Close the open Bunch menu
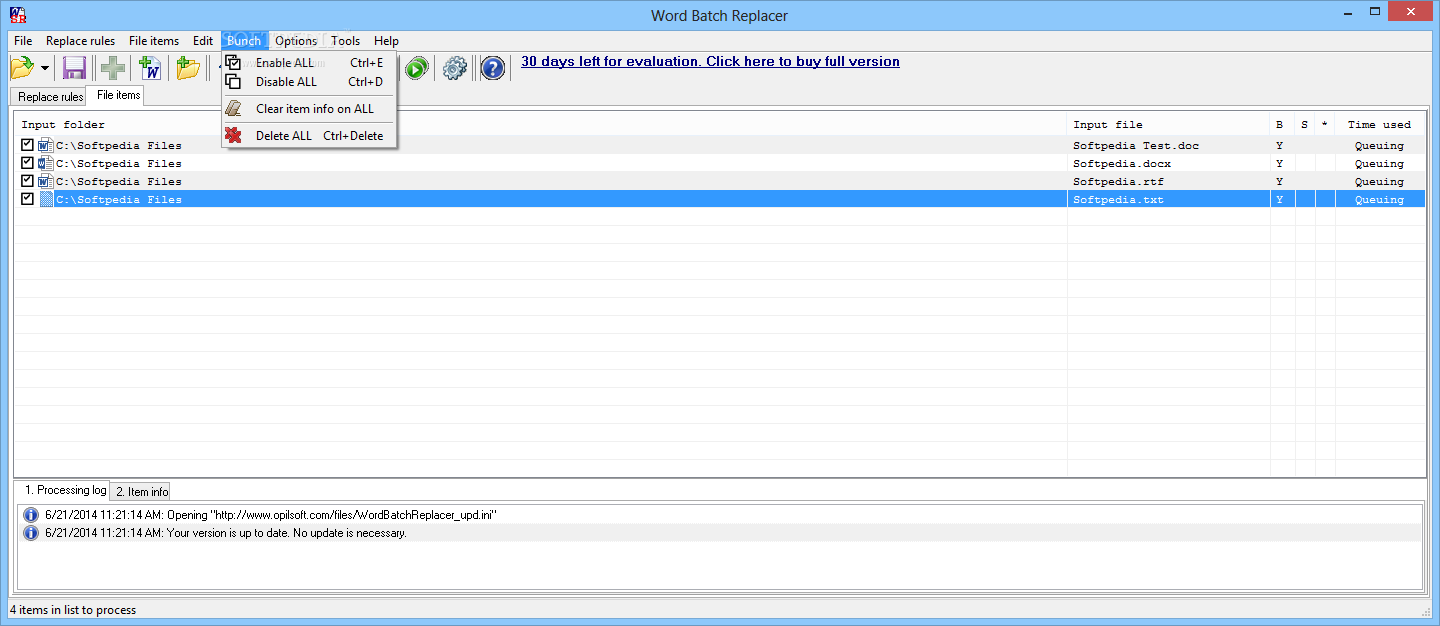This screenshot has width=1440, height=626. pos(244,41)
